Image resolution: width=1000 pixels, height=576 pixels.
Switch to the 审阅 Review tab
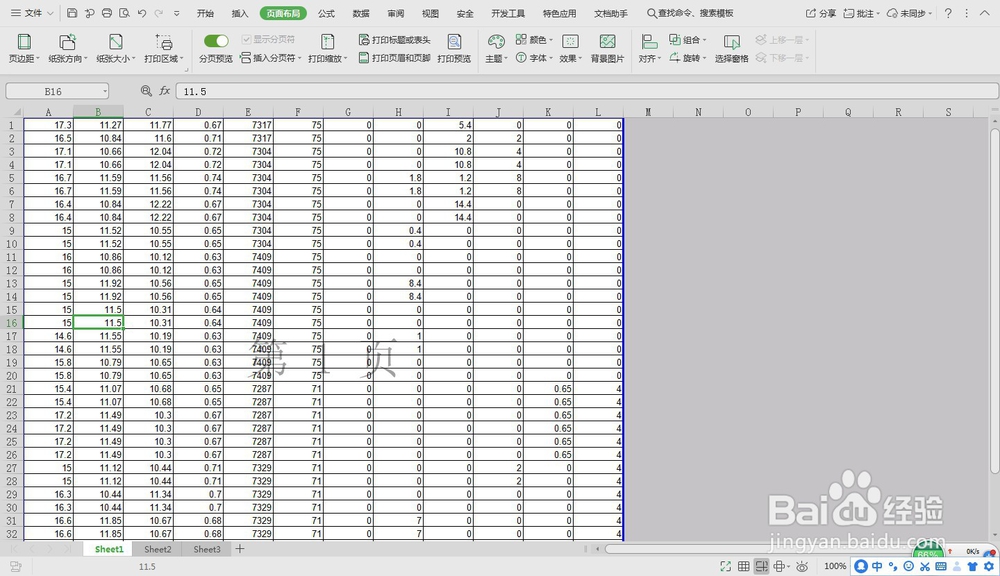coord(395,13)
